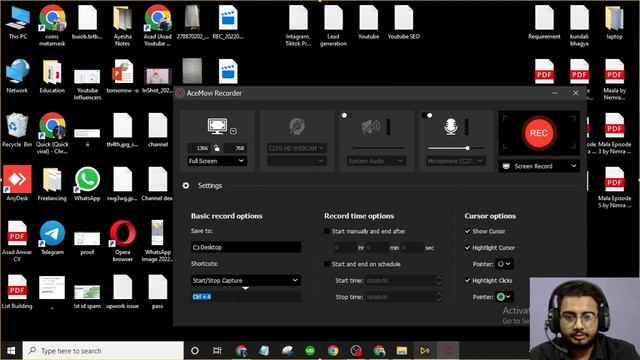
Task: Open the blank dropdown below the C270 HD WEBCAM dropdown
Action: point(297,161)
